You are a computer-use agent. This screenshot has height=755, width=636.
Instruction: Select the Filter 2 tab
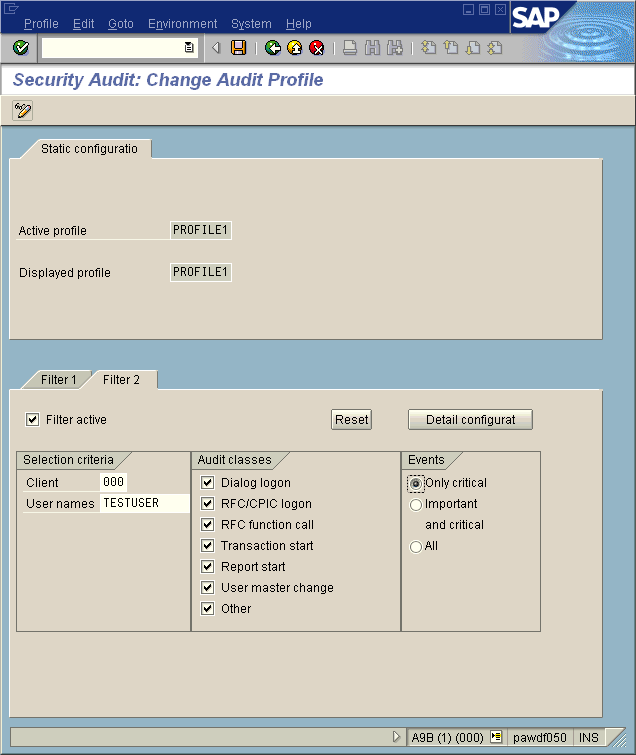[121, 380]
